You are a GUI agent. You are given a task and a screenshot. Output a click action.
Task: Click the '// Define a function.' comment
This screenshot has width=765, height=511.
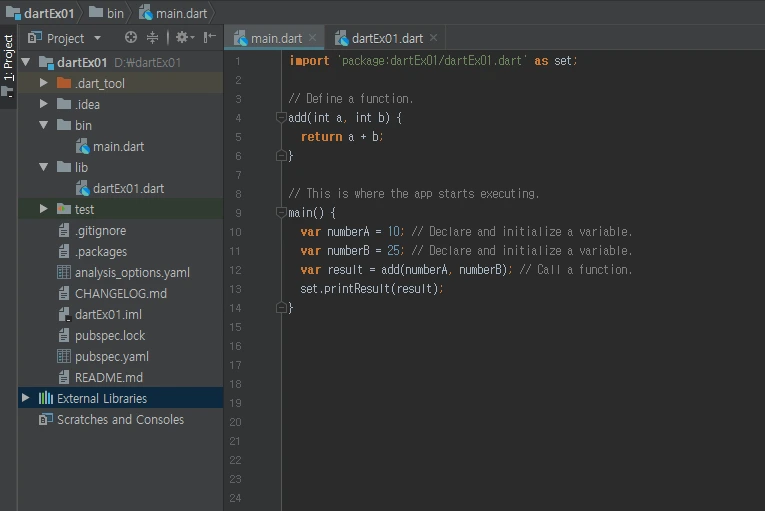[x=351, y=99]
